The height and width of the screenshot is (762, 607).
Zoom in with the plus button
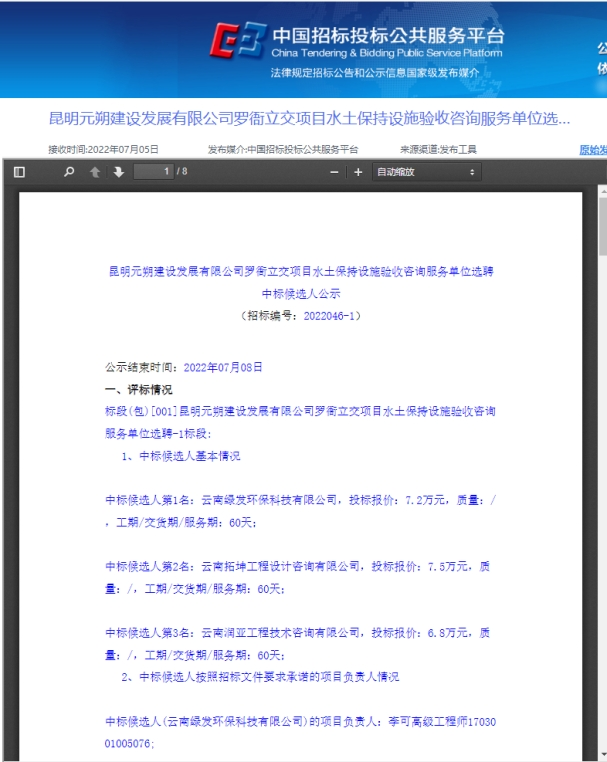tap(358, 172)
